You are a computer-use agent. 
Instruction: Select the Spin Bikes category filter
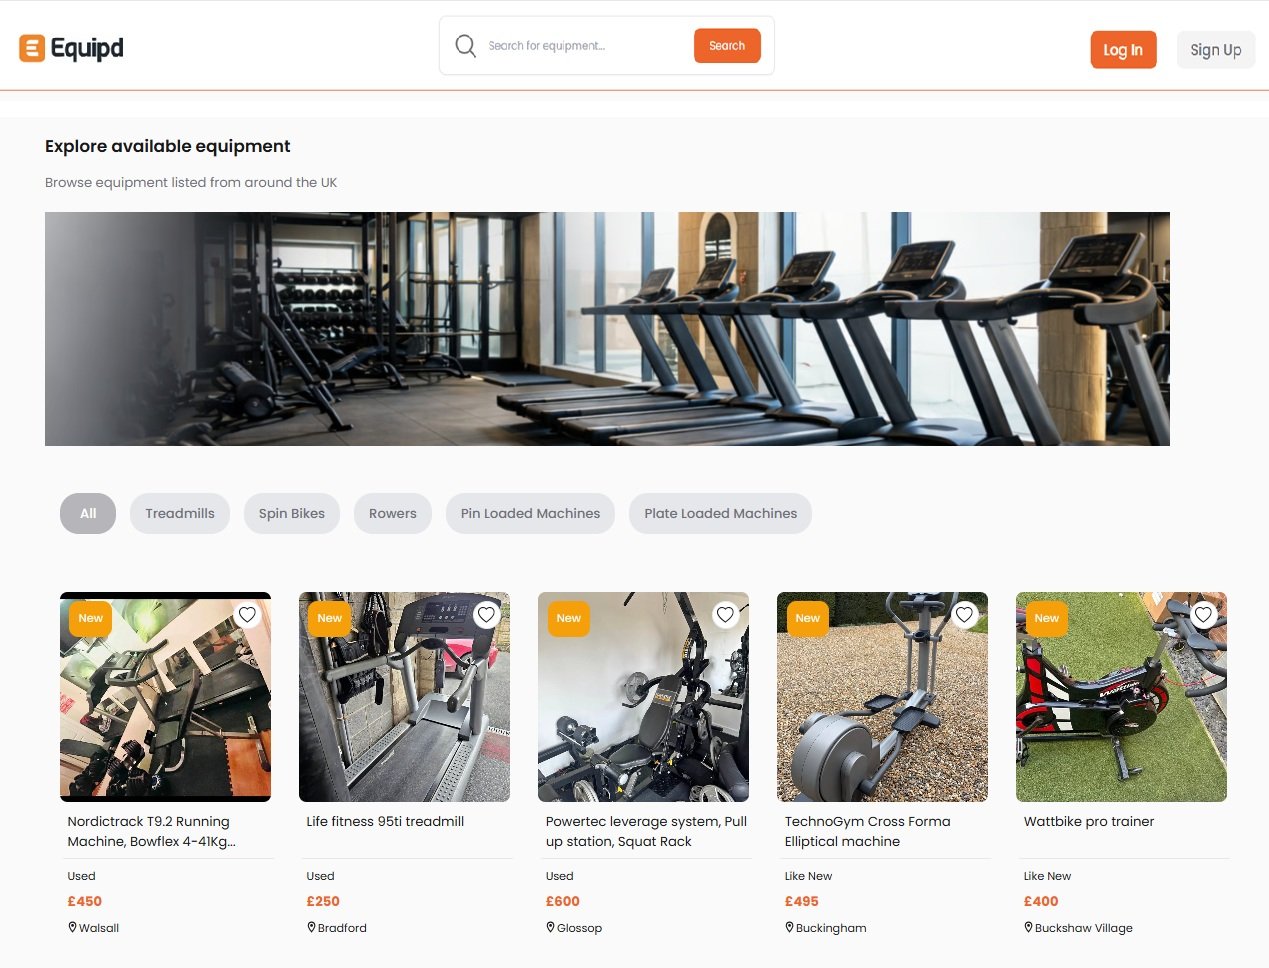(x=292, y=514)
